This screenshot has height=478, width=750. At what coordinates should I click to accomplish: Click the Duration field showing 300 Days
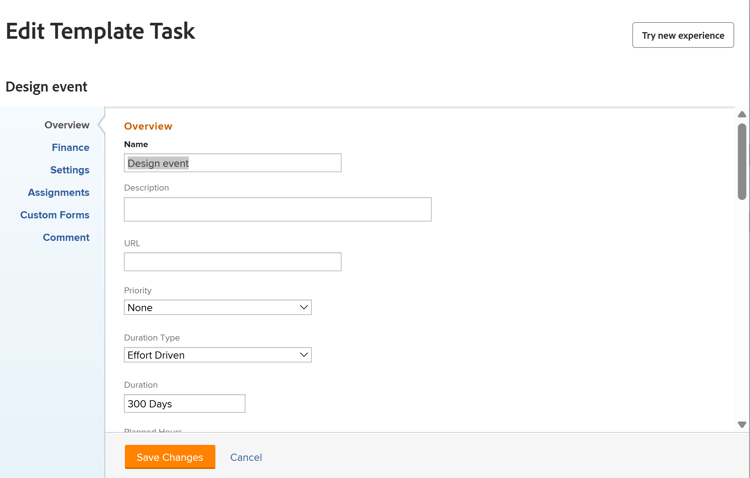184,404
